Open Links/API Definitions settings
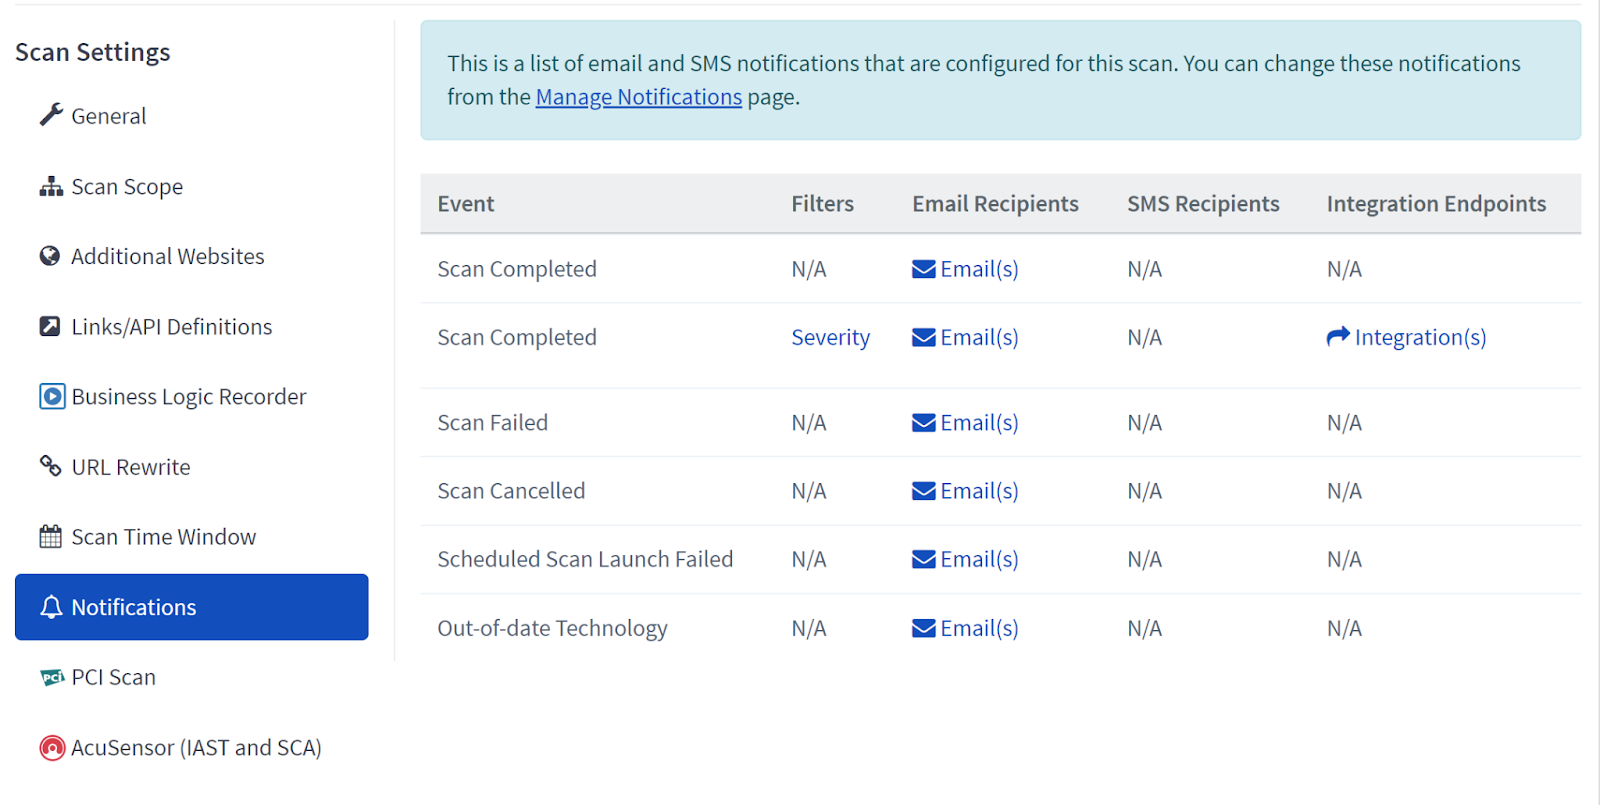The width and height of the screenshot is (1600, 805). coord(171,327)
